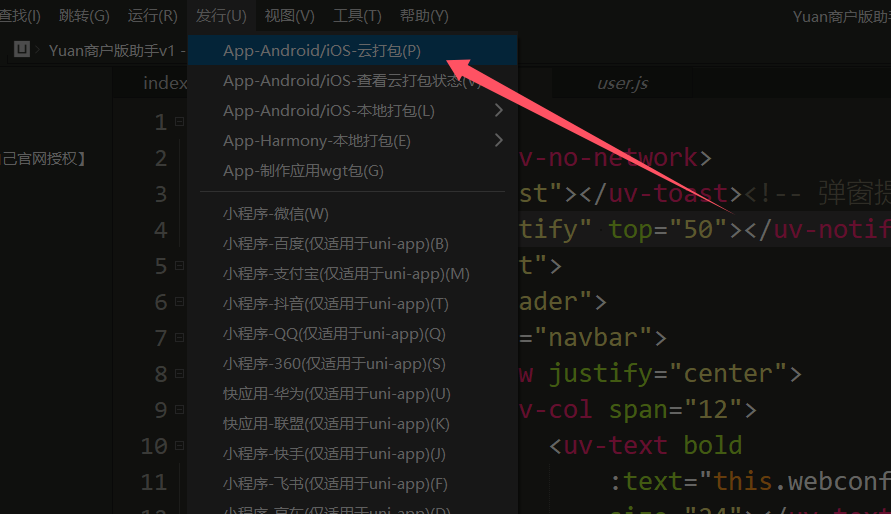The image size is (891, 514).
Task: Open the 视图(V) menu
Action: [x=289, y=15]
